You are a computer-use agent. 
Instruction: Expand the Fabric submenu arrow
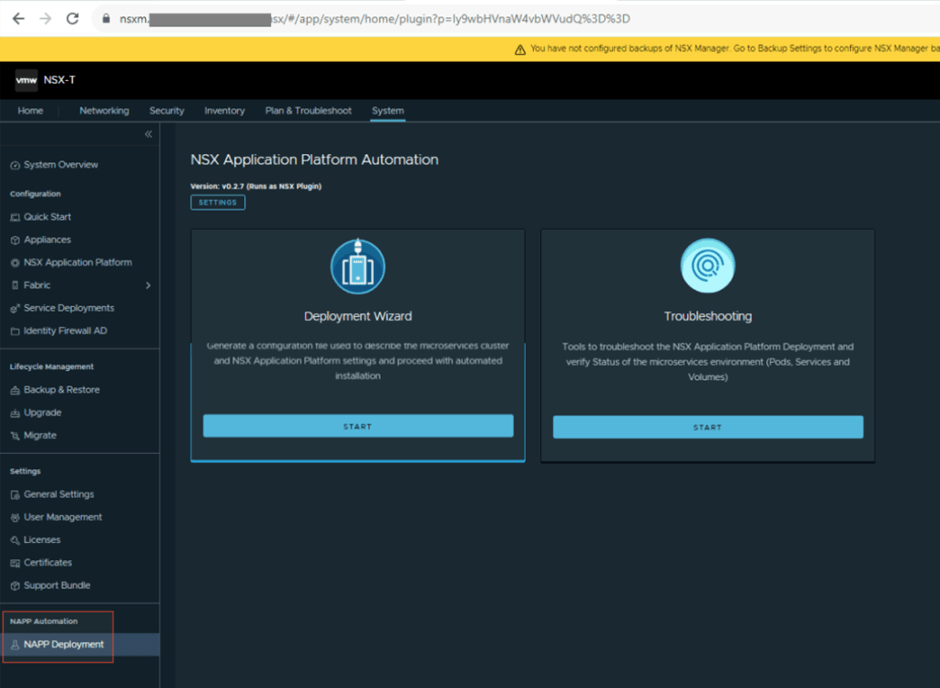[148, 286]
